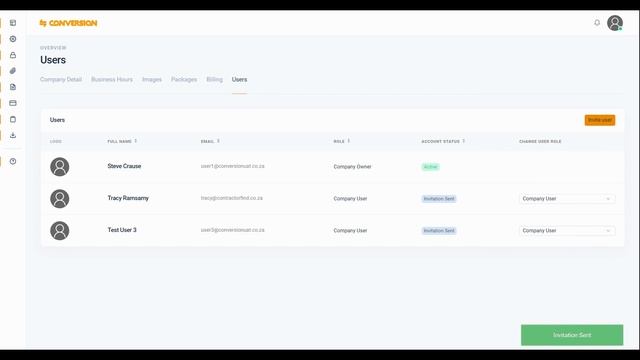Screen dimensions: 640x360
Task: Click the Change User Role column header
Action: pos(540,141)
